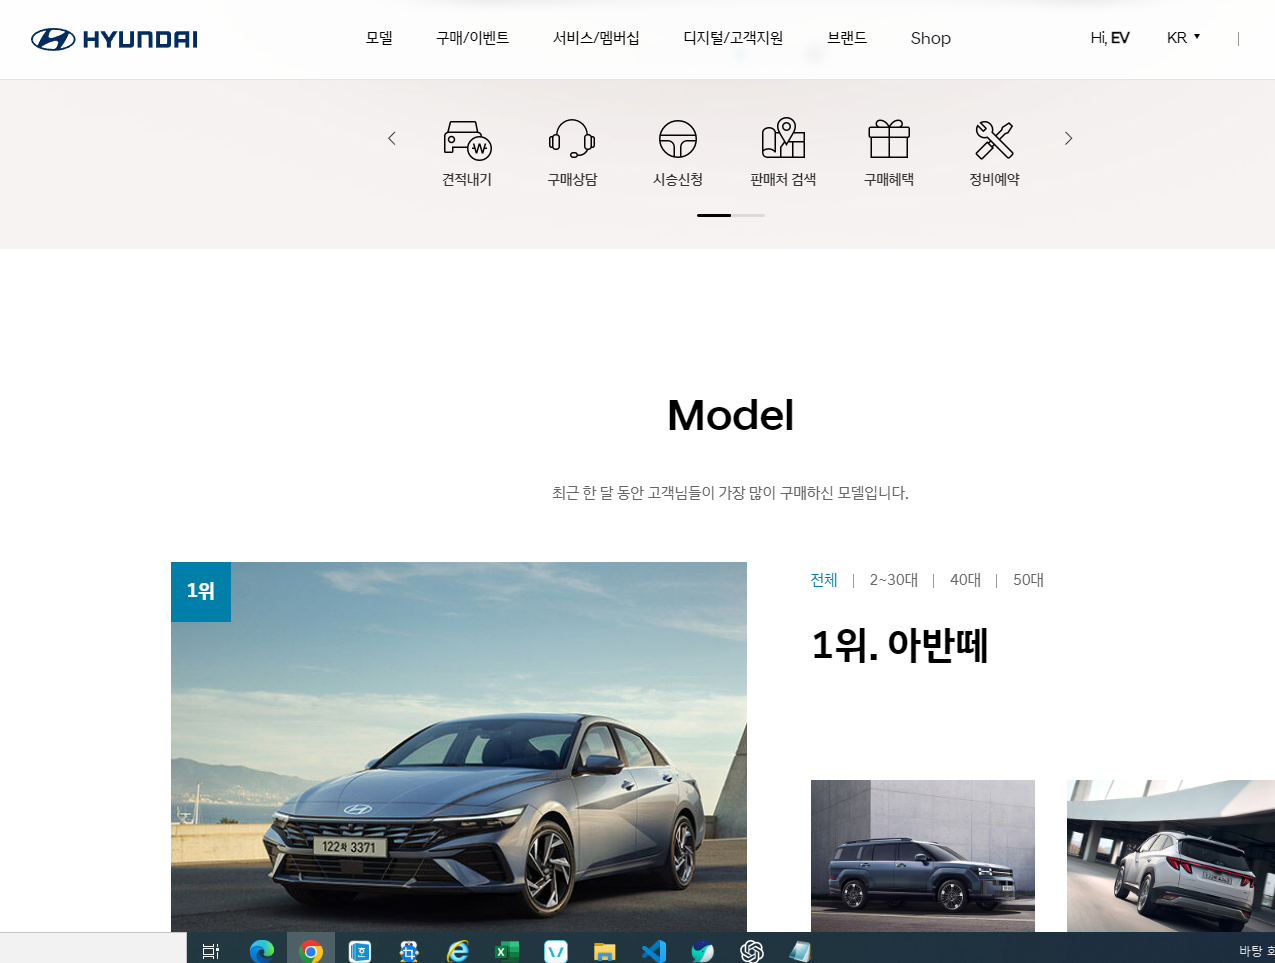
Task: Click the blue 1위 rank badge
Action: (201, 592)
